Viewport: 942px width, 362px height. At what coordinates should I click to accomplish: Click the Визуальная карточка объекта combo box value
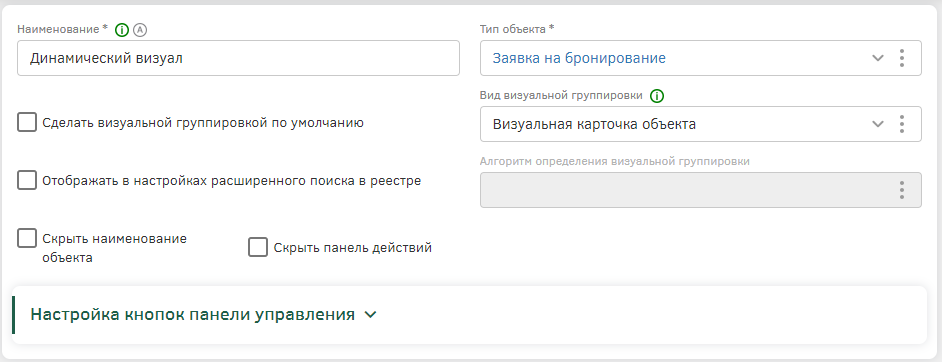594,124
